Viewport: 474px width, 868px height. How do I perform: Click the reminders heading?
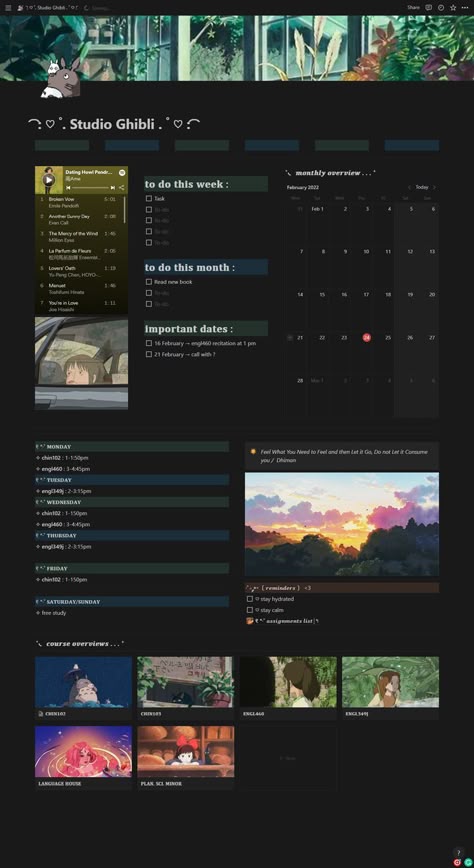[342, 588]
